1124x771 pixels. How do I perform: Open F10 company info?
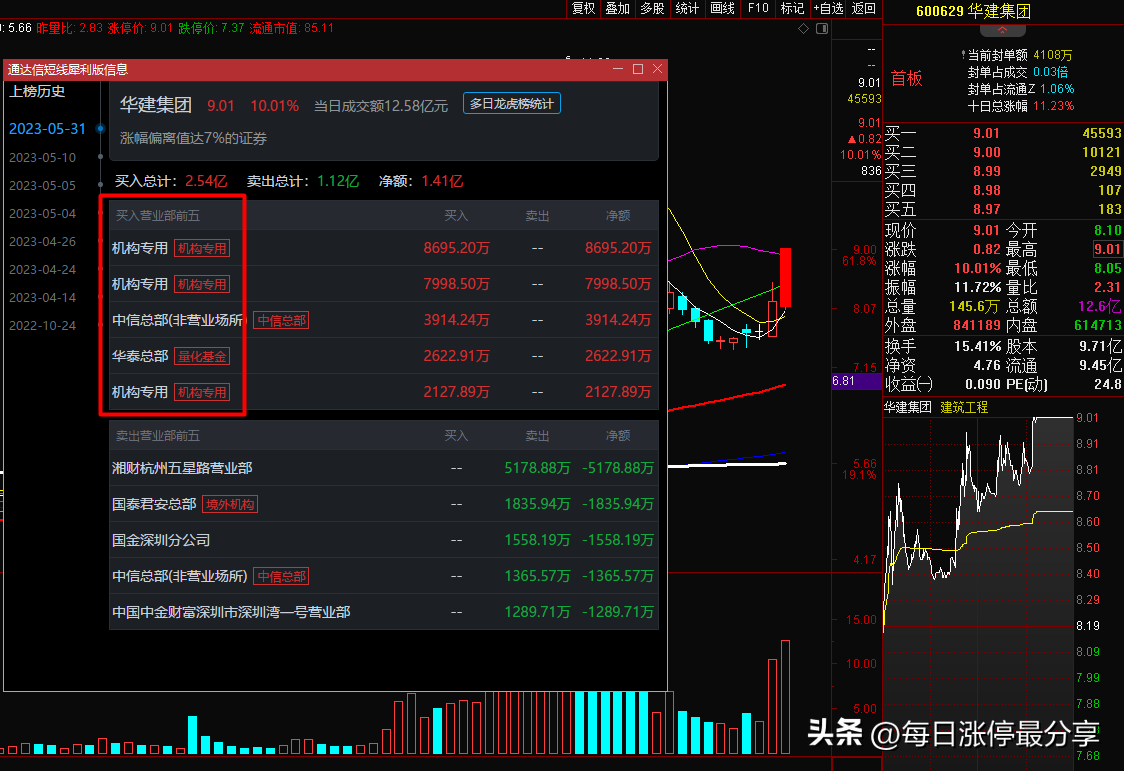coord(757,8)
